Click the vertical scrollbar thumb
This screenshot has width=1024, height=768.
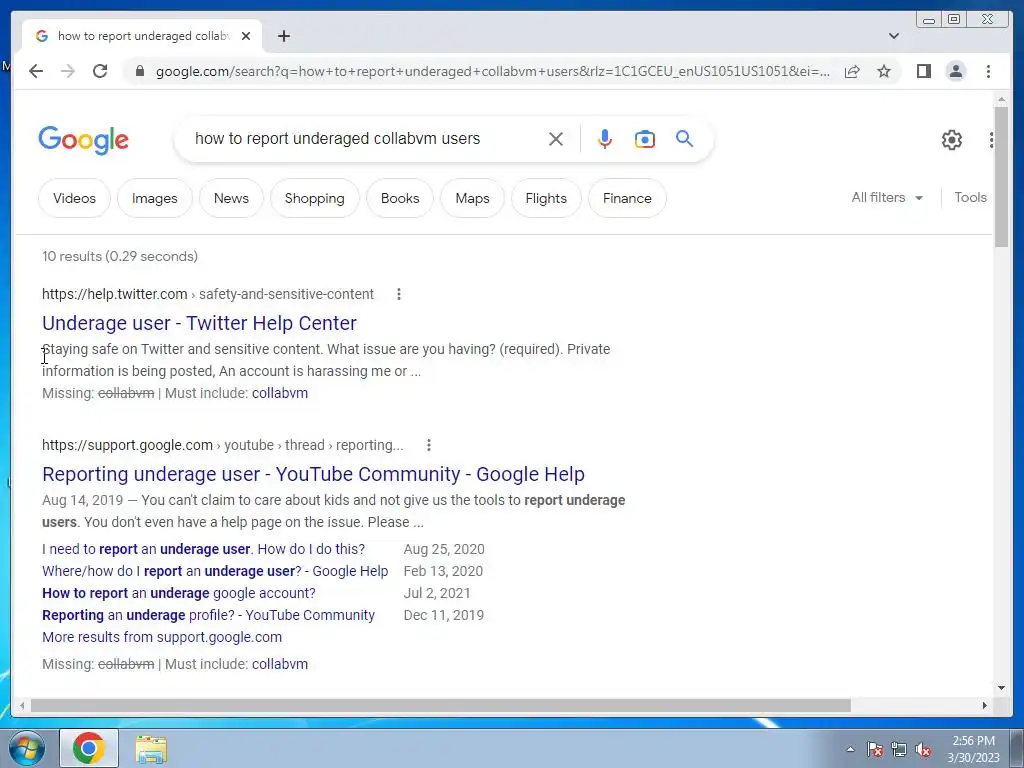point(1001,176)
